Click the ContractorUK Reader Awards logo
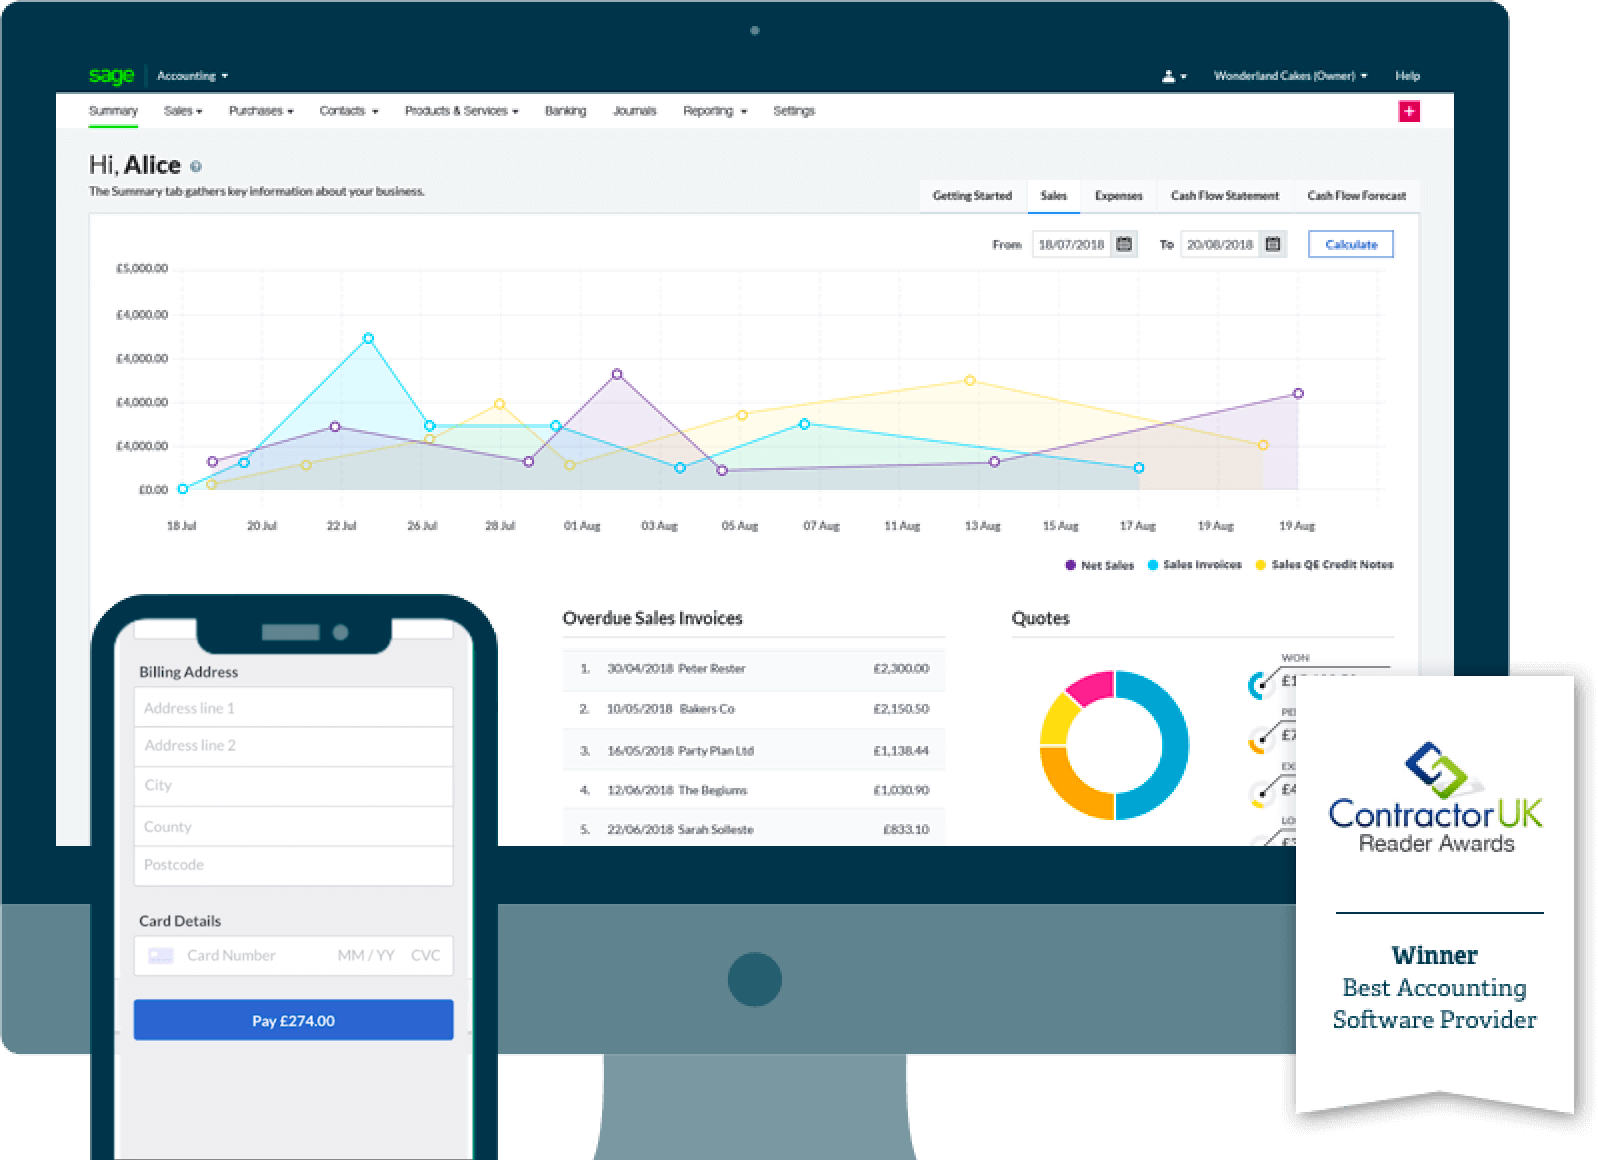 click(x=1435, y=798)
